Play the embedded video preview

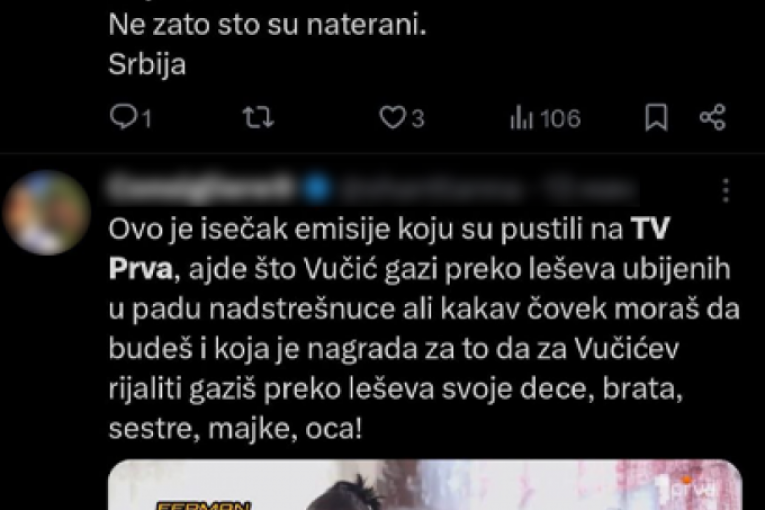425,484
